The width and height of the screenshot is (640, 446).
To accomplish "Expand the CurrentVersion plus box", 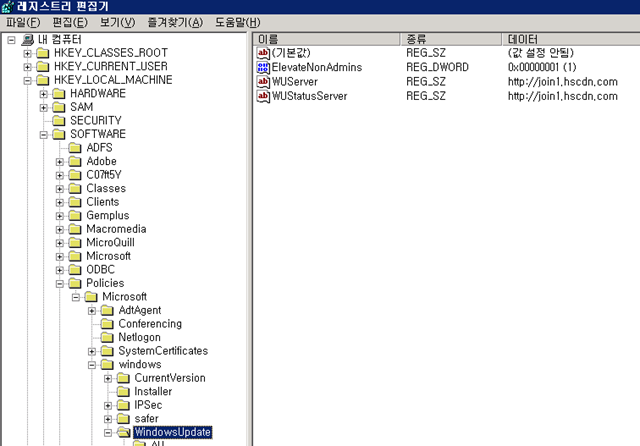I will click(108, 379).
